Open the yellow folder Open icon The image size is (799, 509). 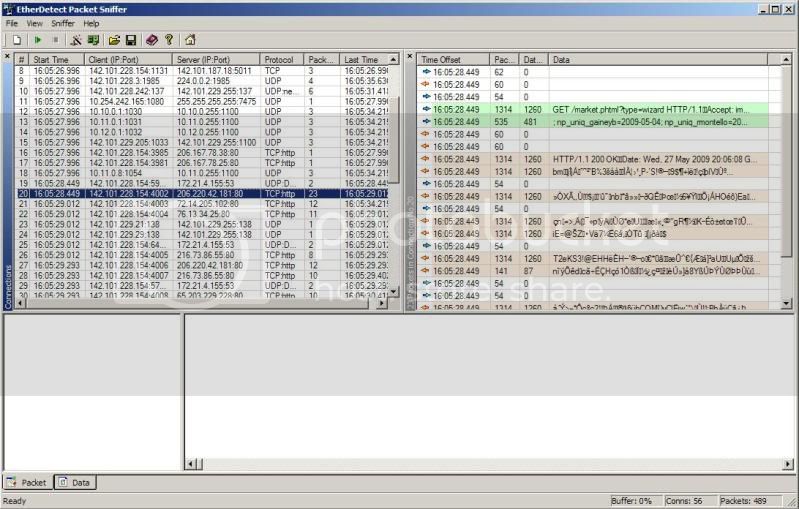114,40
